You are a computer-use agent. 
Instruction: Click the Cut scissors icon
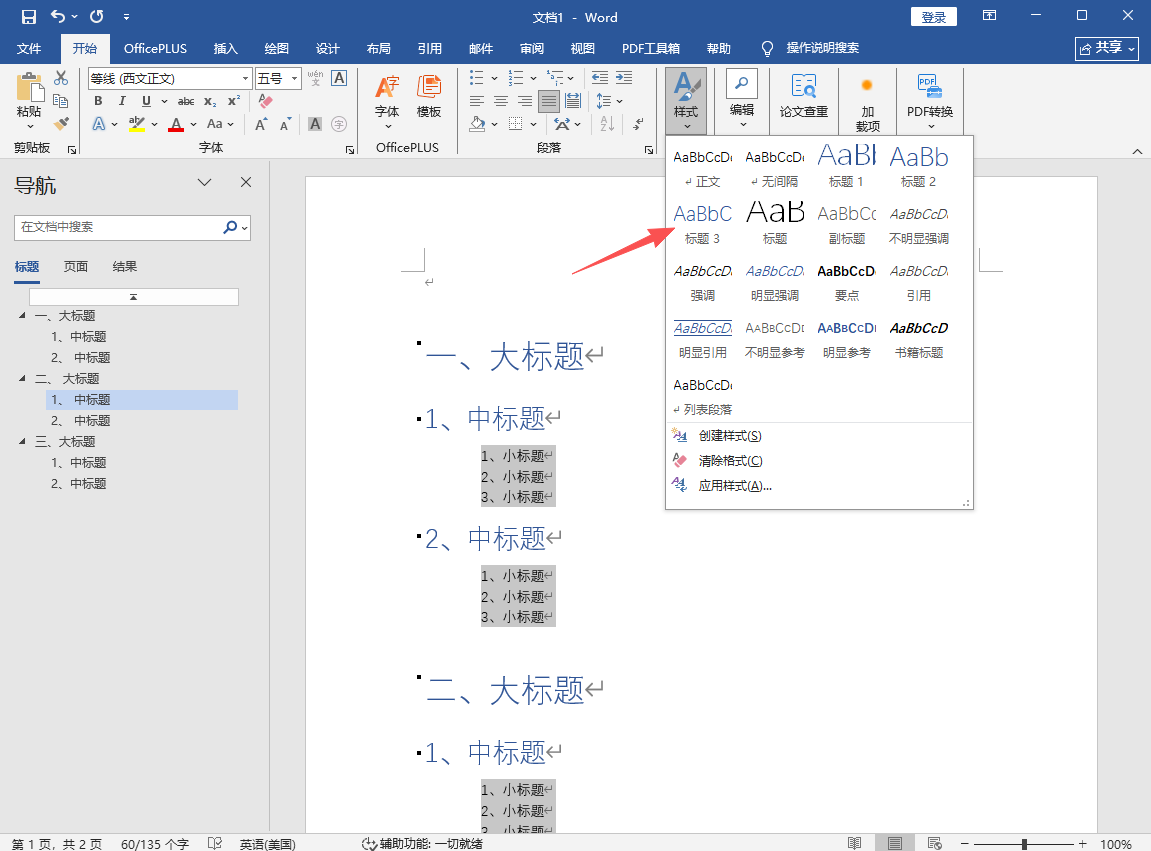pyautogui.click(x=61, y=78)
